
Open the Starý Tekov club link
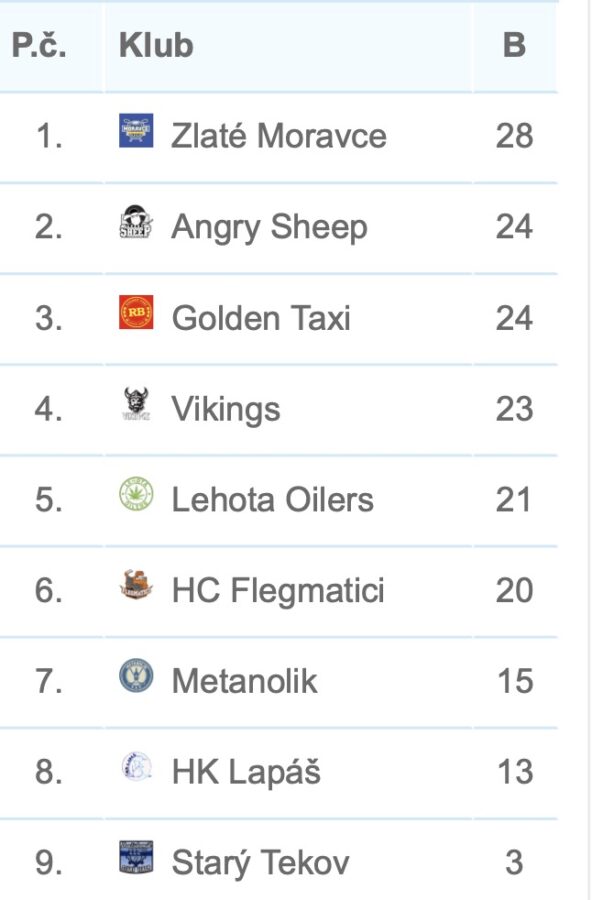click(260, 863)
